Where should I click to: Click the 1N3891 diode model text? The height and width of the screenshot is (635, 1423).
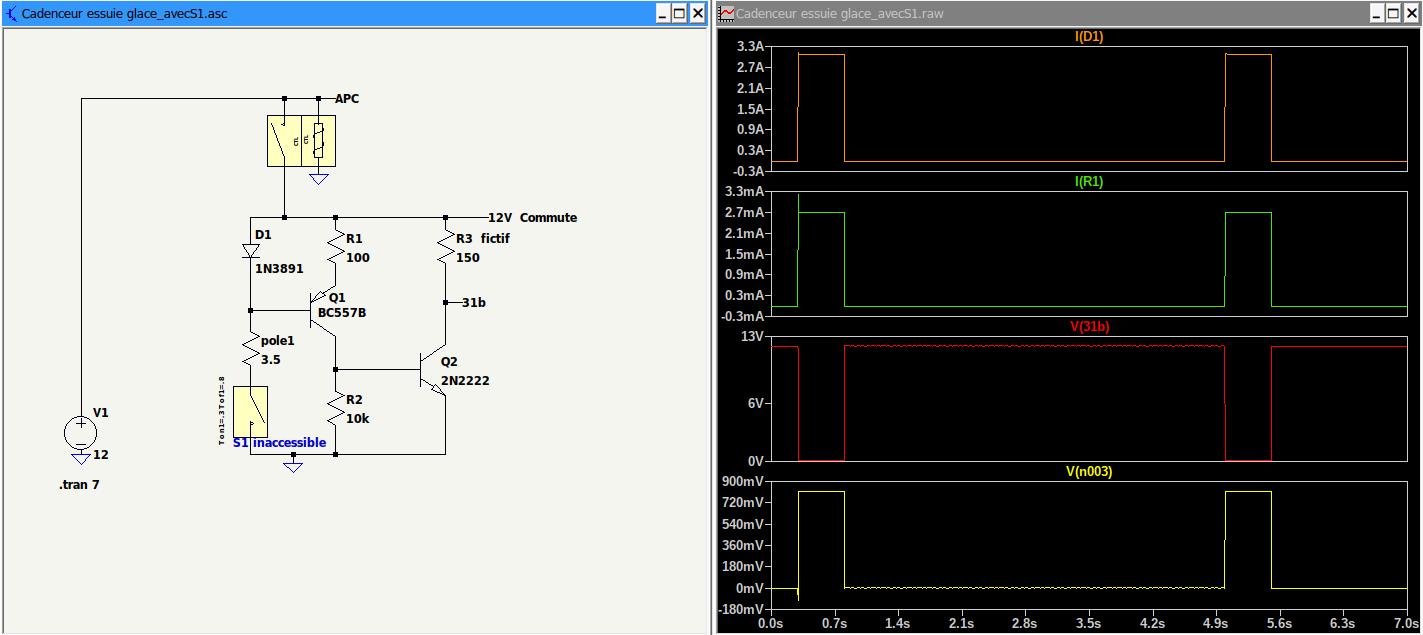point(279,269)
